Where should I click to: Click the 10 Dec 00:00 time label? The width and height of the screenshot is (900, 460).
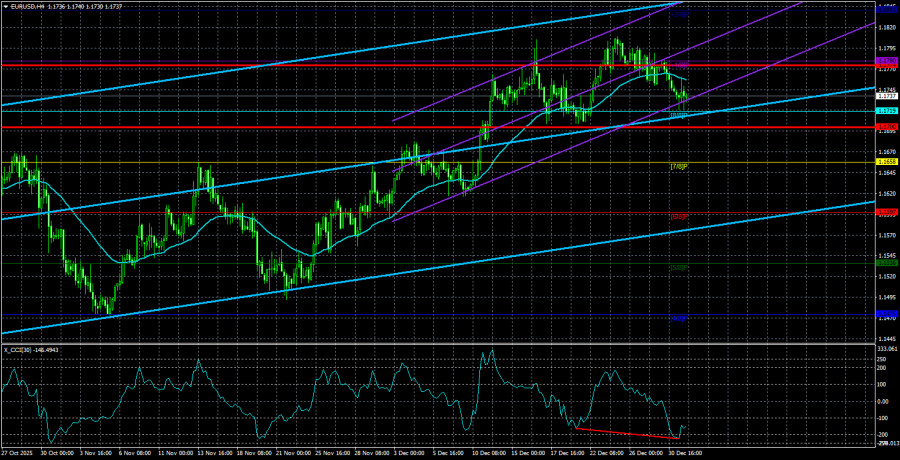492,452
